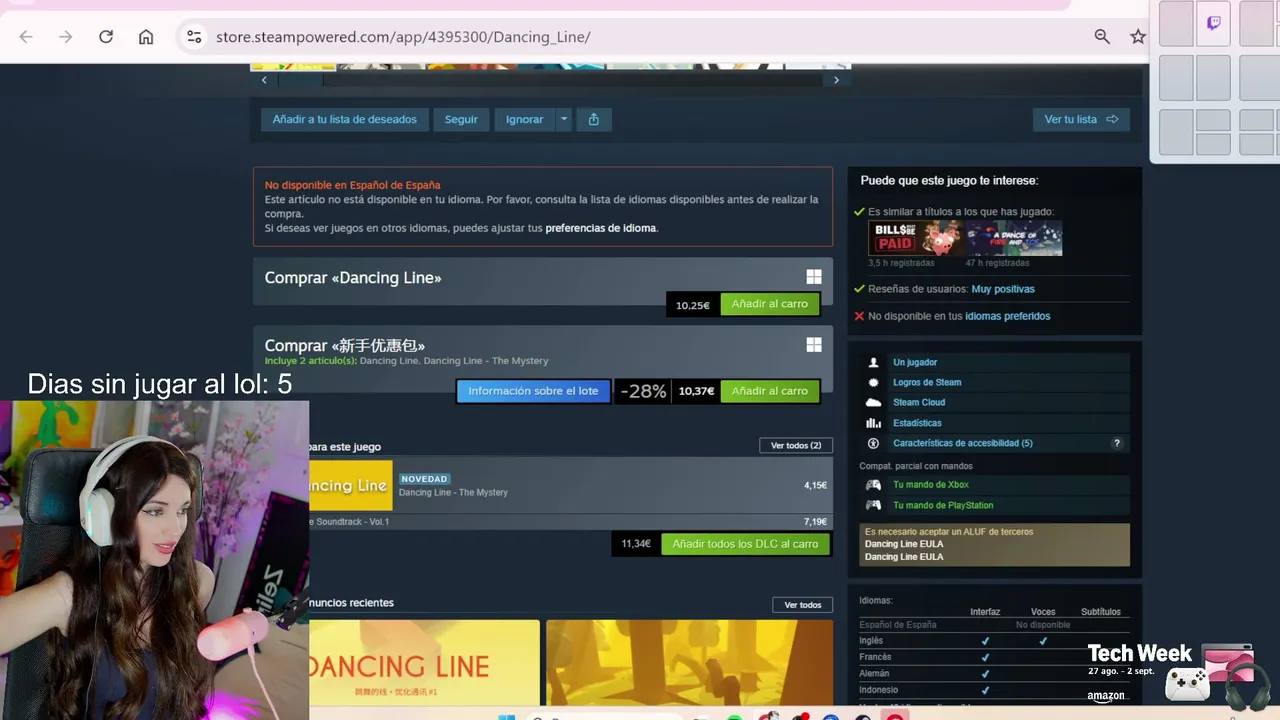The width and height of the screenshot is (1280, 720).
Task: Open the Steam app in the taskbar
Action: coord(862,717)
